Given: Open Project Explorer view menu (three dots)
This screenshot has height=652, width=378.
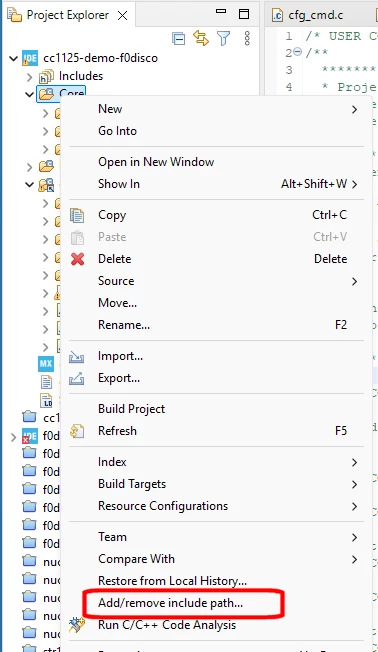Looking at the screenshot, I should [x=247, y=38].
